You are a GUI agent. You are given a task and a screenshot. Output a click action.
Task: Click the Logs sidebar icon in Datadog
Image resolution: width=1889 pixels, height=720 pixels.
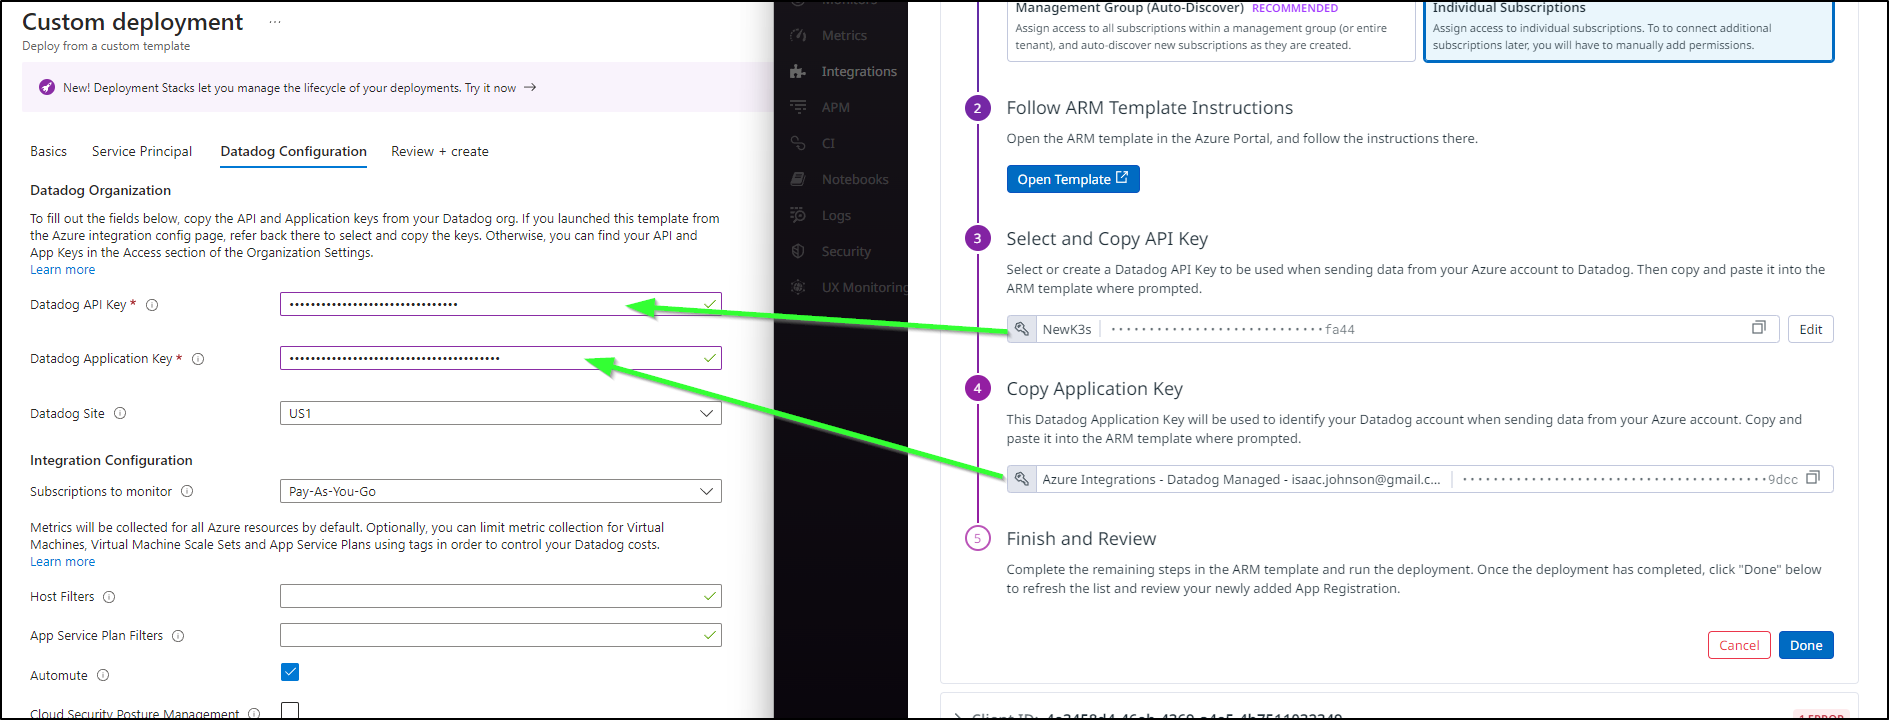tap(798, 215)
